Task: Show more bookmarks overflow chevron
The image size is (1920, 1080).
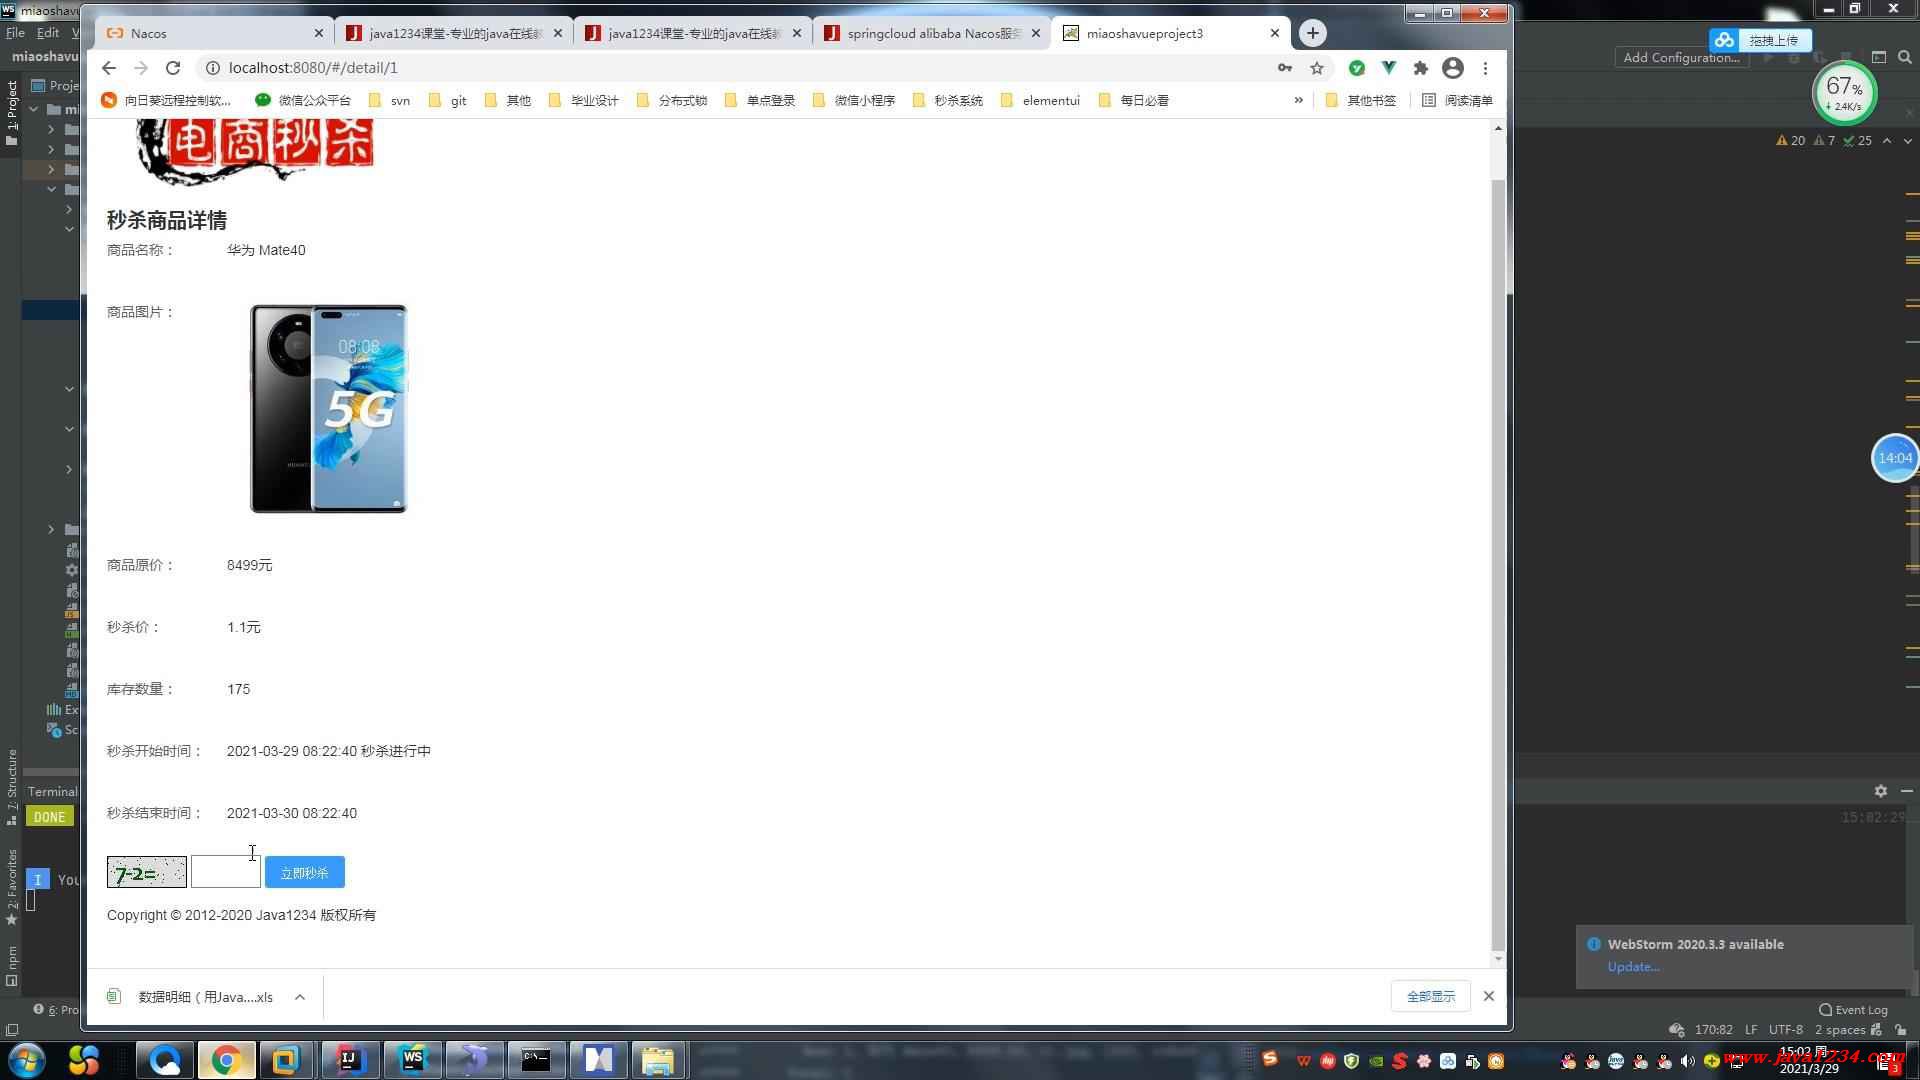Action: 1298,100
